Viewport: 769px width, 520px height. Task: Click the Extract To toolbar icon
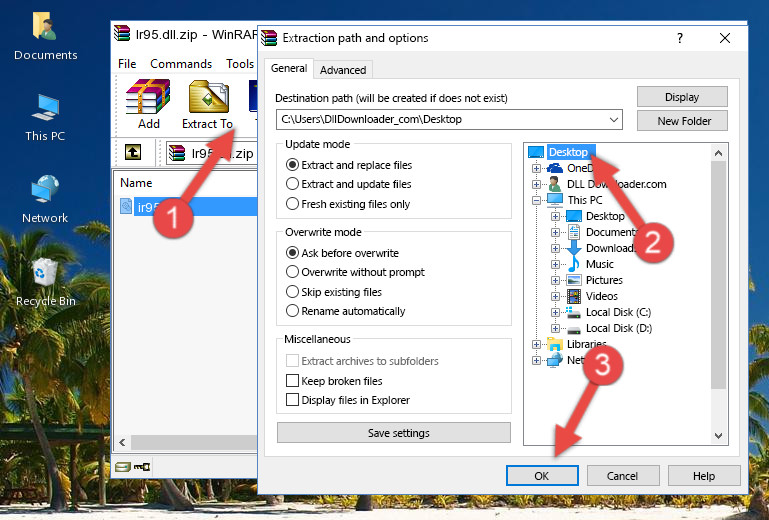208,97
